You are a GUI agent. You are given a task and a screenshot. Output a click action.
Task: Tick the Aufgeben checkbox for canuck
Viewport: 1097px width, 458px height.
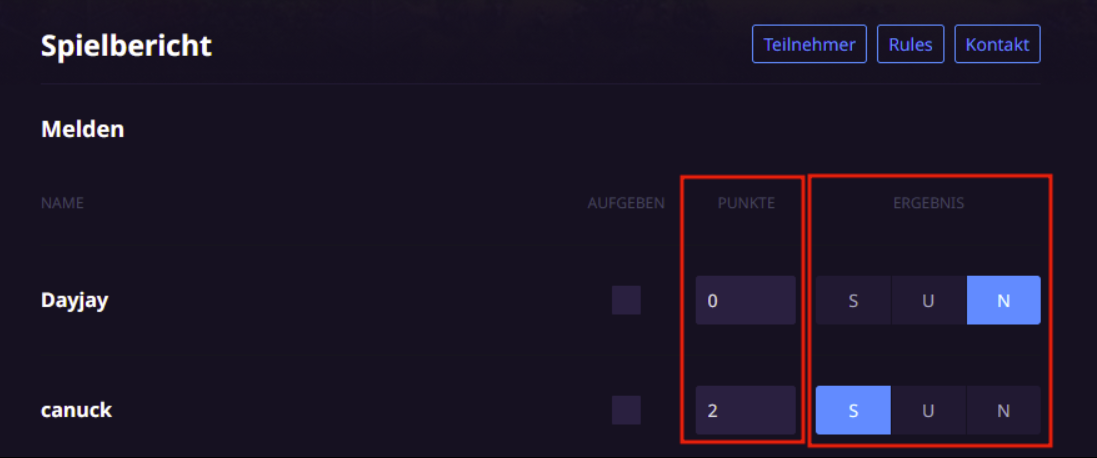626,410
